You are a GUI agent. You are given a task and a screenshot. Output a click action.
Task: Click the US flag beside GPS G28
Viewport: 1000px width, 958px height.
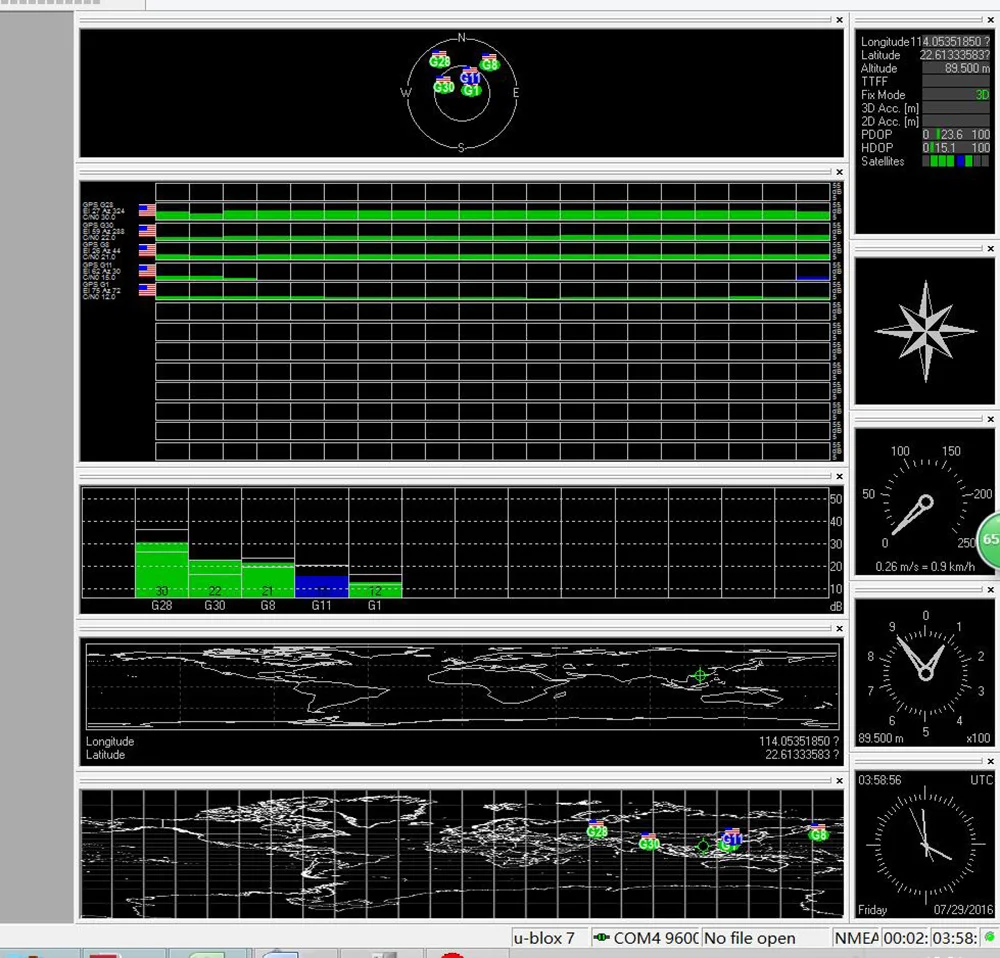[147, 210]
